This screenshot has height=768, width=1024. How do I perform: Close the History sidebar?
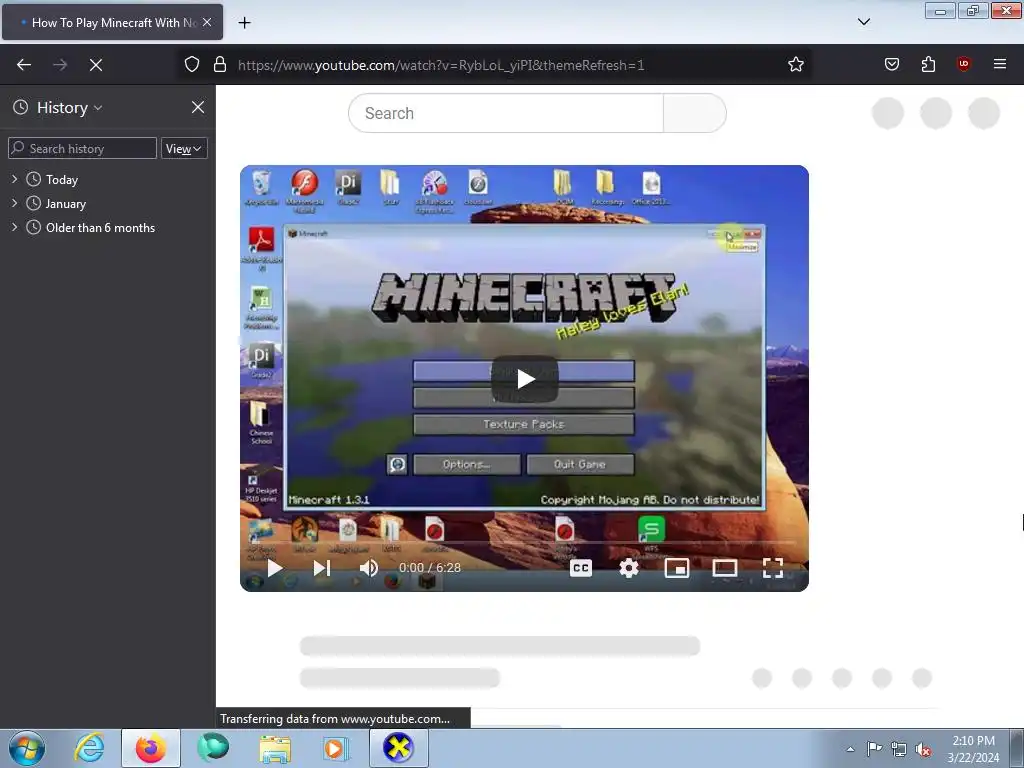coord(198,107)
